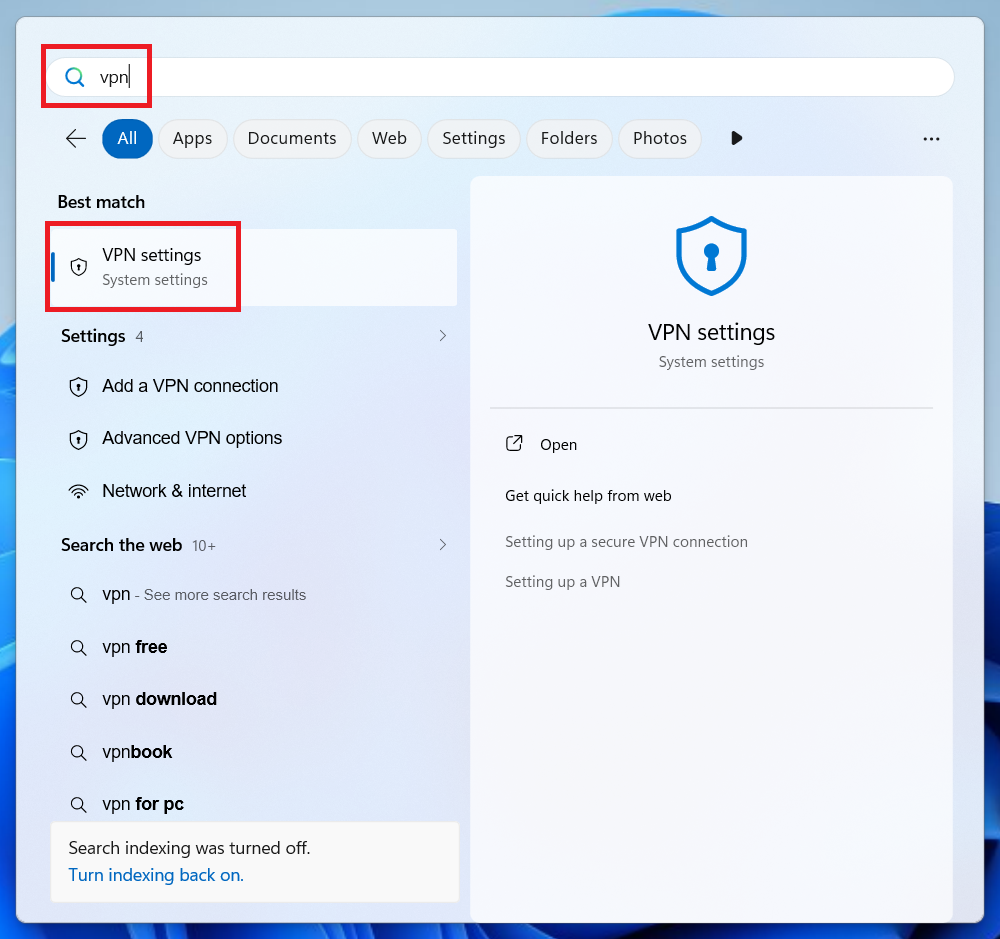Click Turn indexing back on link
Viewport: 1000px width, 939px height.
tap(156, 875)
